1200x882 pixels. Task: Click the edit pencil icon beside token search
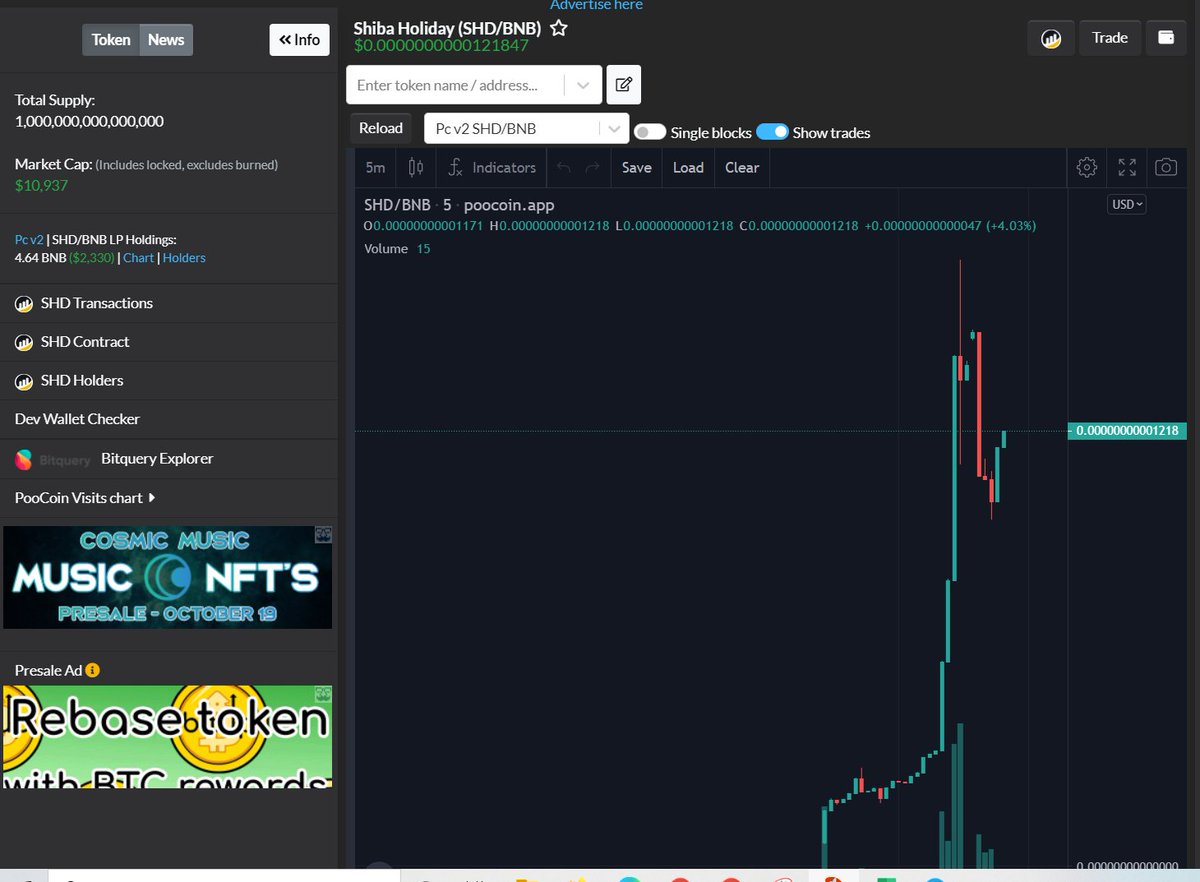pos(623,85)
